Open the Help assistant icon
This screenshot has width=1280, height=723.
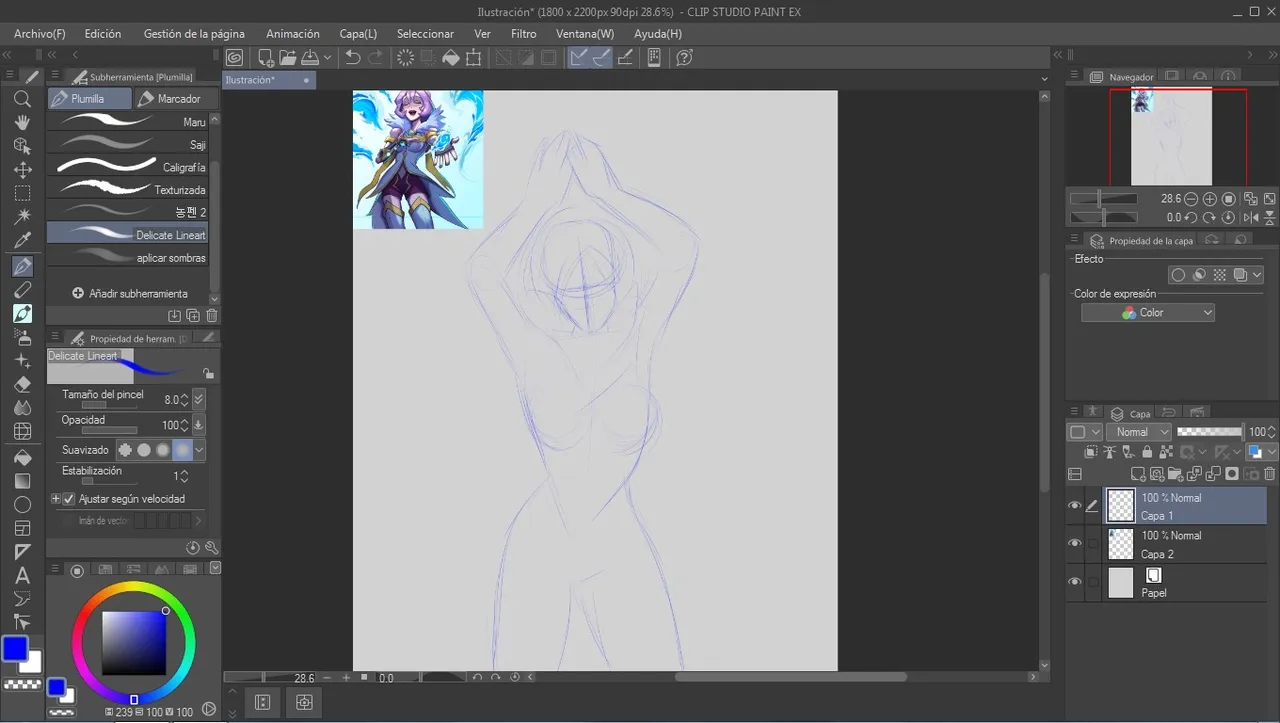click(685, 58)
